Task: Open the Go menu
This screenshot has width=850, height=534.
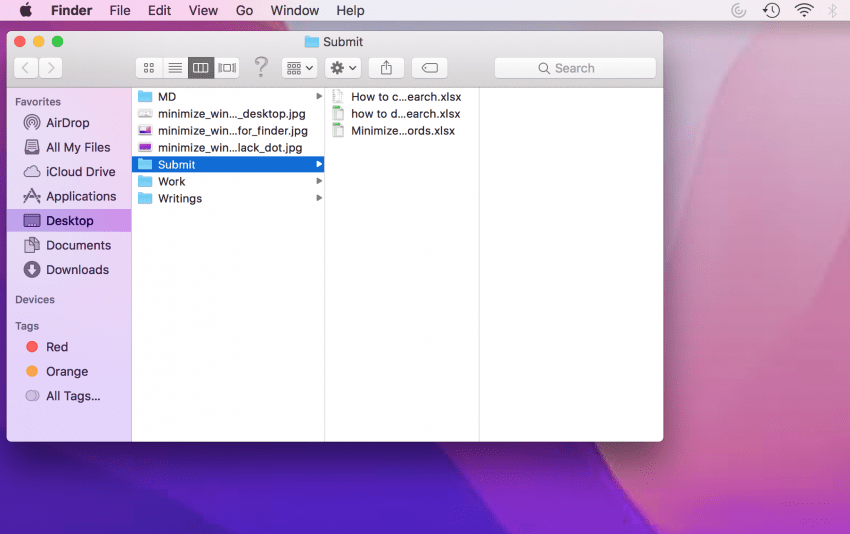Action: point(244,10)
